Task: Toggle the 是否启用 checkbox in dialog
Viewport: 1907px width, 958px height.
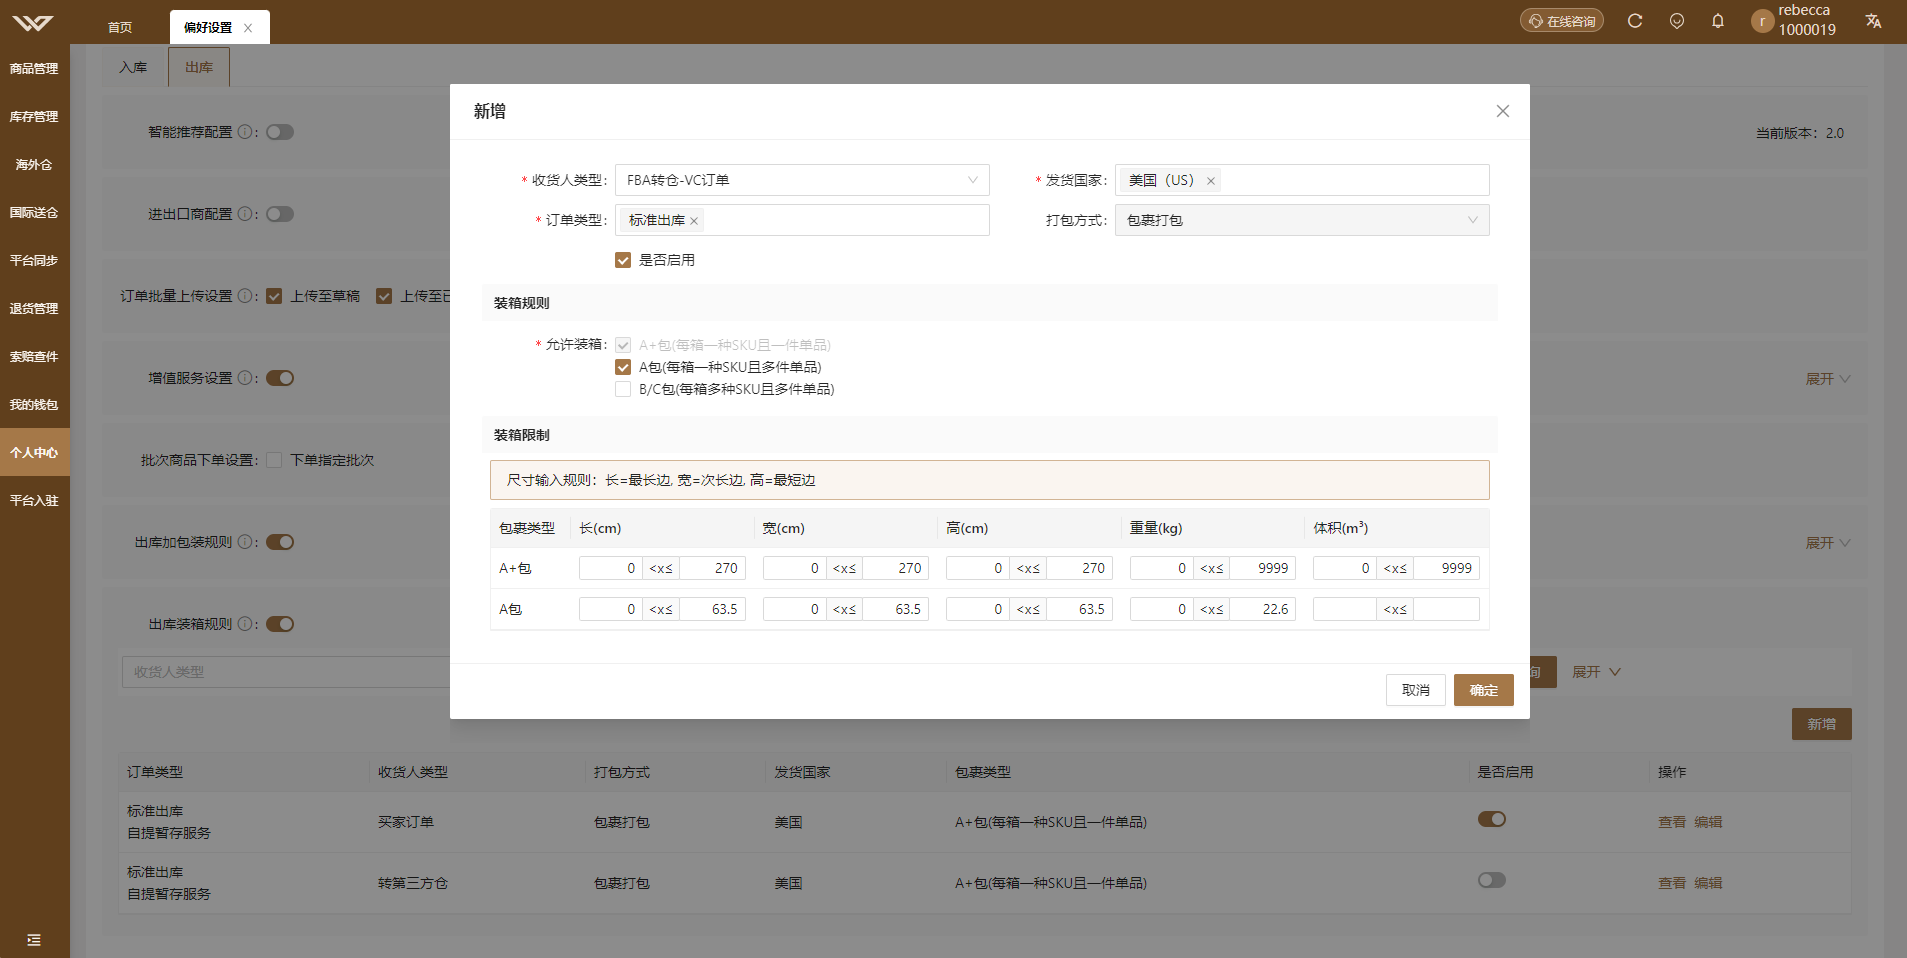Action: pos(623,260)
